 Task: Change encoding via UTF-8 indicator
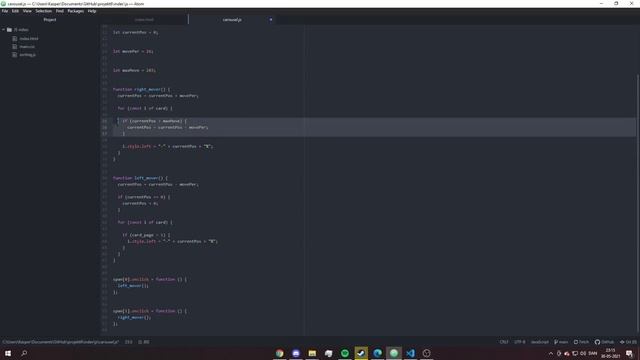pos(520,342)
